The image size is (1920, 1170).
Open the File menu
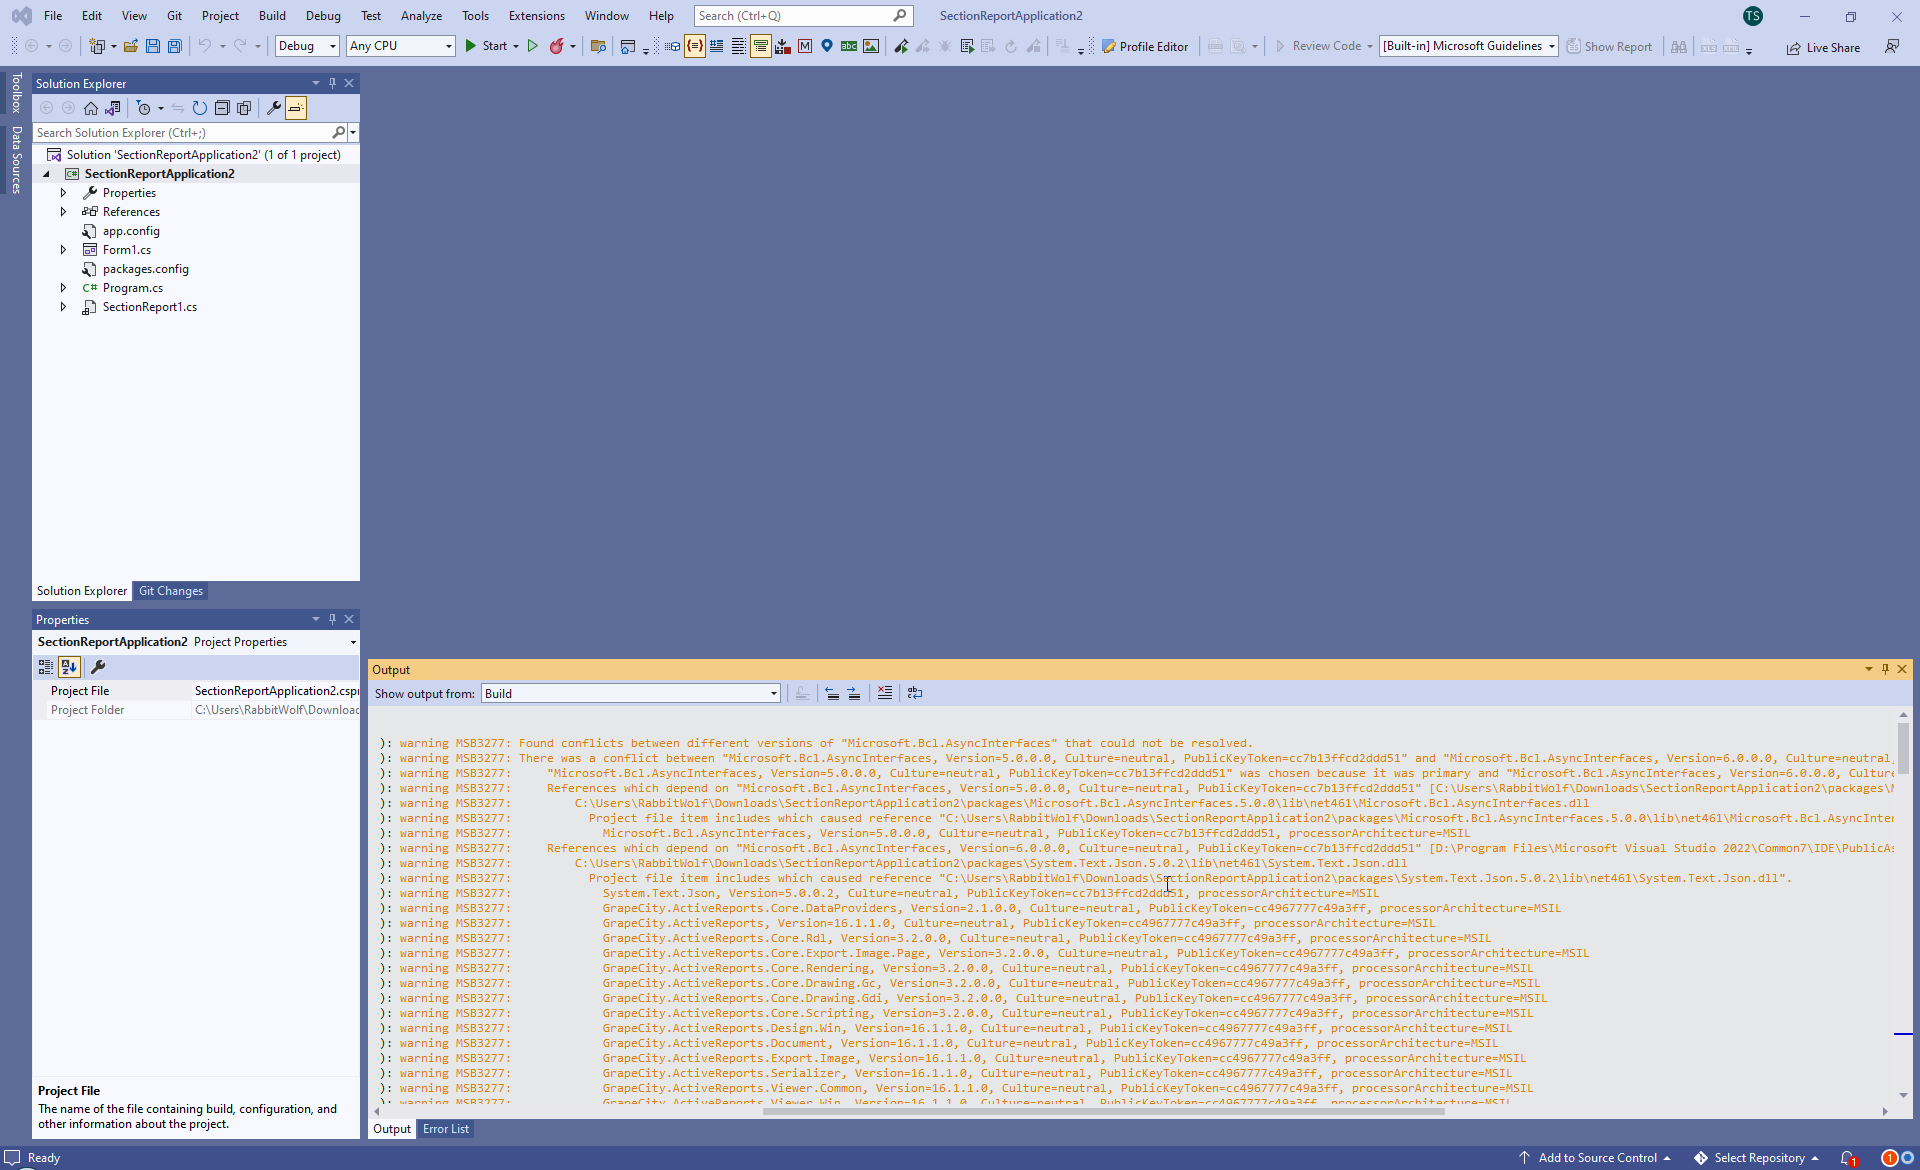tap(53, 16)
